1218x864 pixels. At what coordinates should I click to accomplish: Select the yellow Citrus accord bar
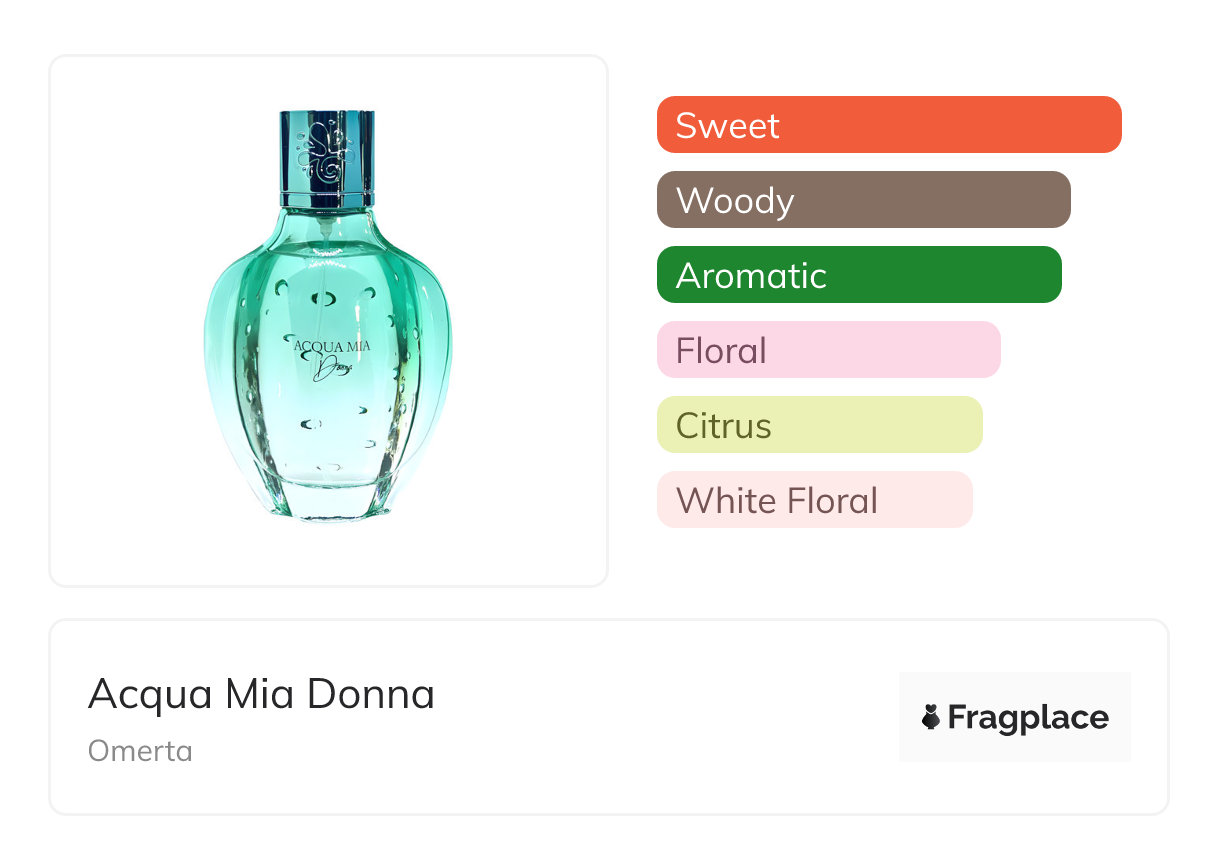pyautogui.click(x=819, y=425)
